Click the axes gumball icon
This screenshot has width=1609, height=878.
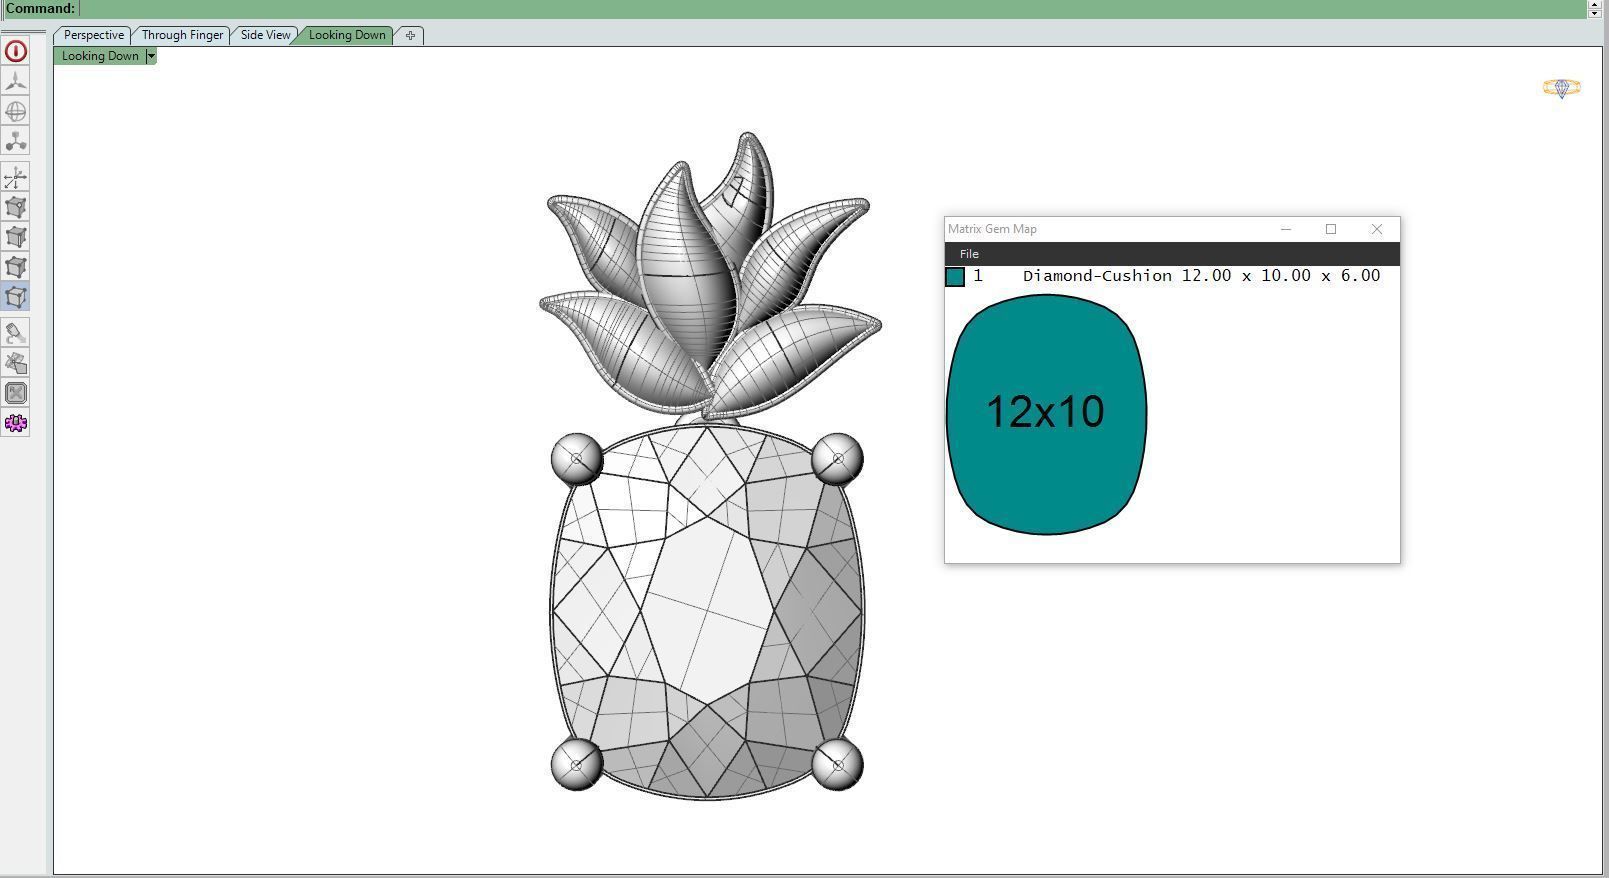16,178
